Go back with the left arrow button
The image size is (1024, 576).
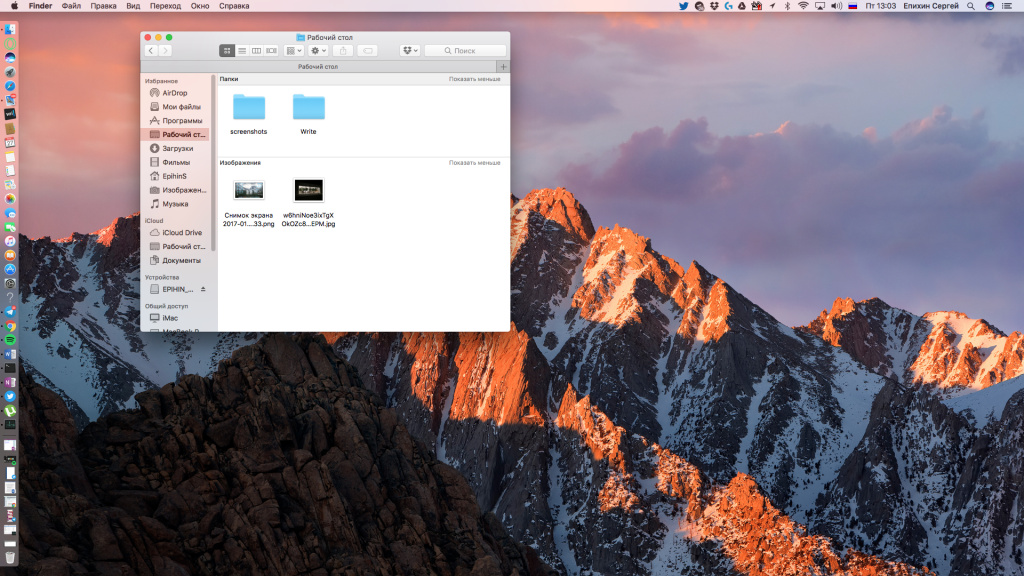coord(151,50)
